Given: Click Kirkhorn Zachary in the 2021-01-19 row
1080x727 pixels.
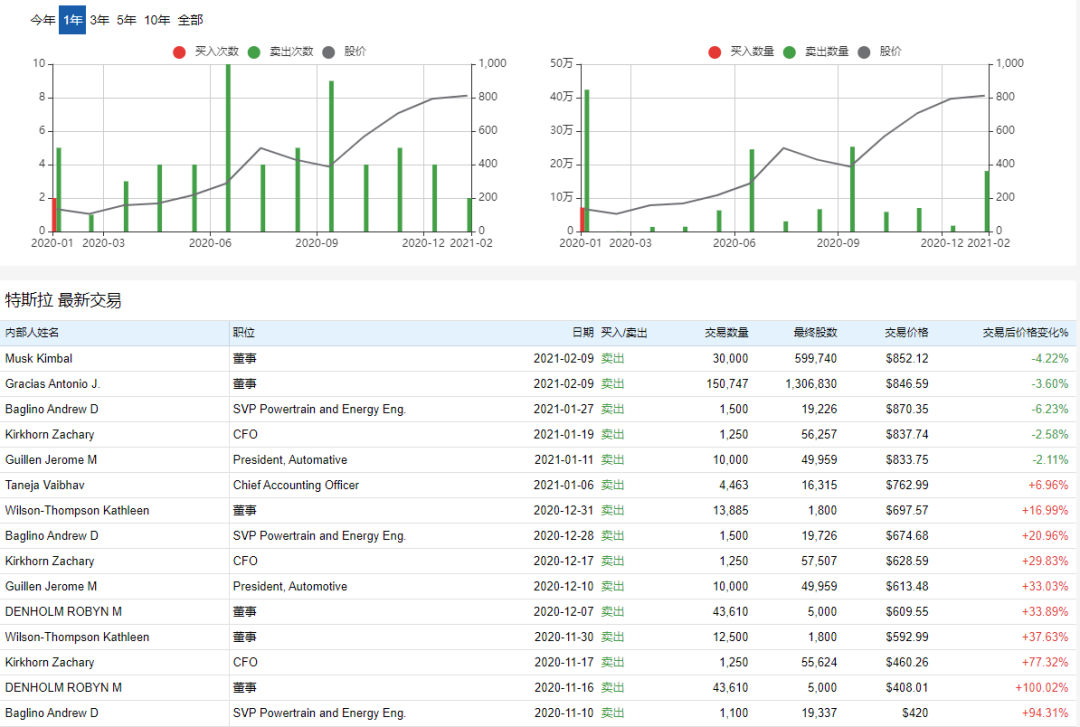Looking at the screenshot, I should tap(50, 434).
